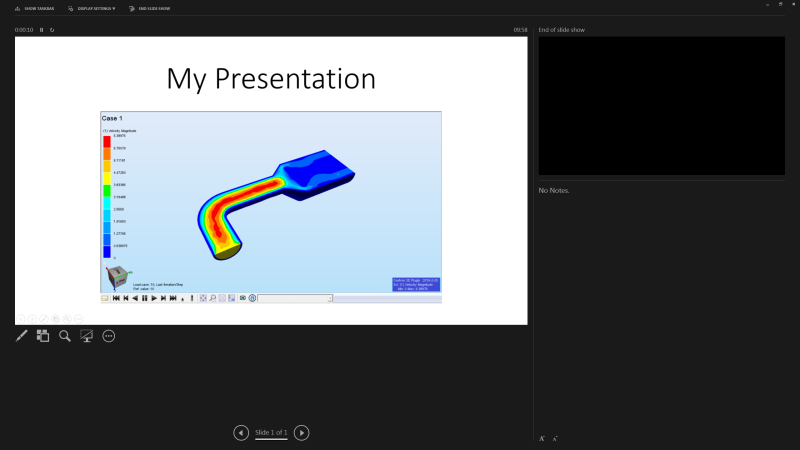Go to the previous slide arrow
Image resolution: width=800 pixels, height=450 pixels.
241,433
